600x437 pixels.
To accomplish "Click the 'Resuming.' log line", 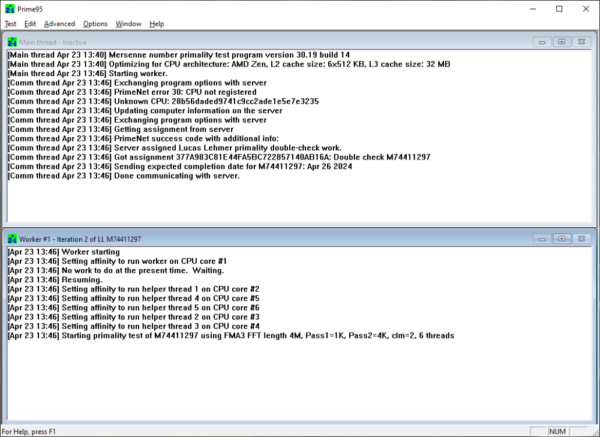I will pyautogui.click(x=55, y=280).
